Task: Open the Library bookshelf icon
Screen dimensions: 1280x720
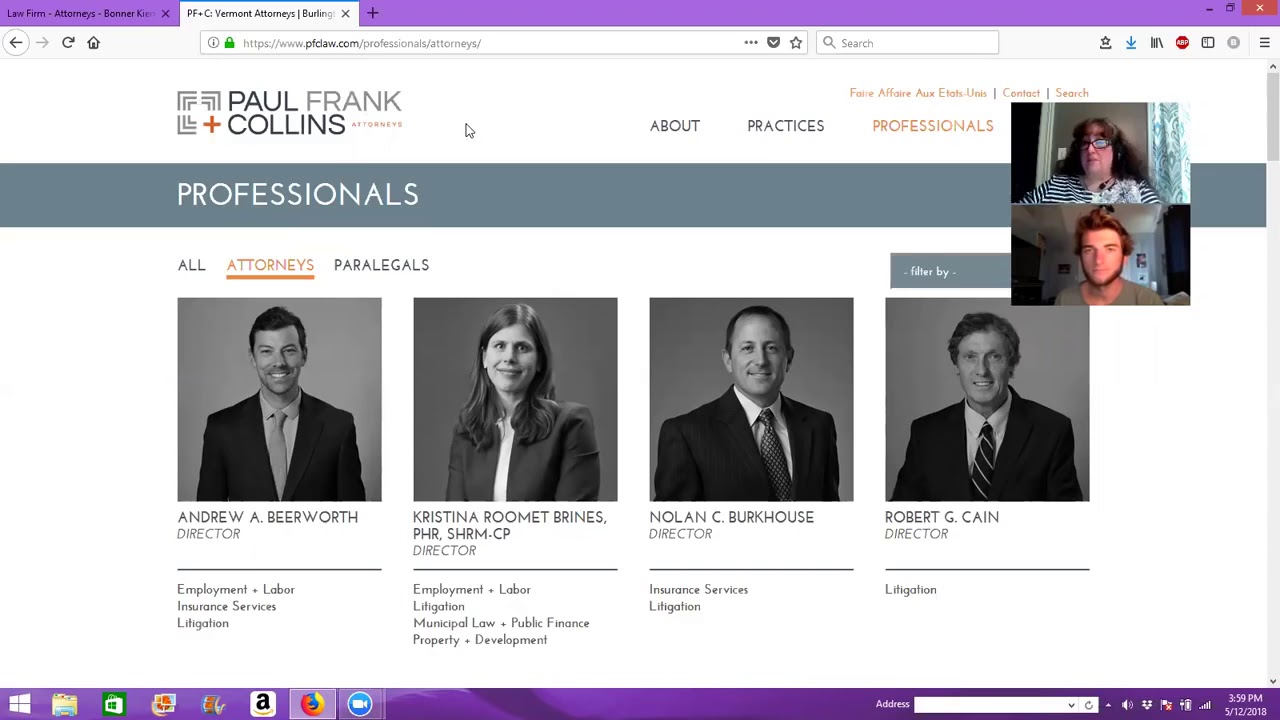Action: click(1157, 43)
